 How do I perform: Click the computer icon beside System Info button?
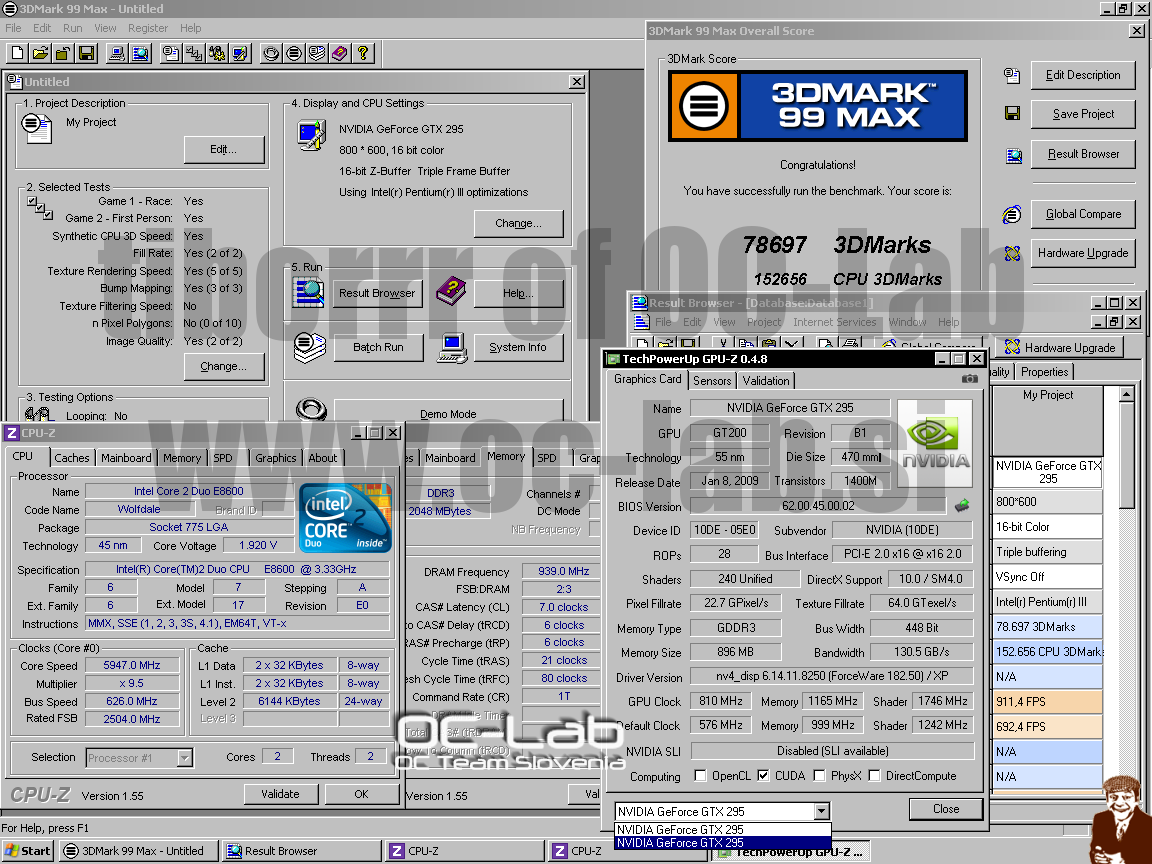453,348
